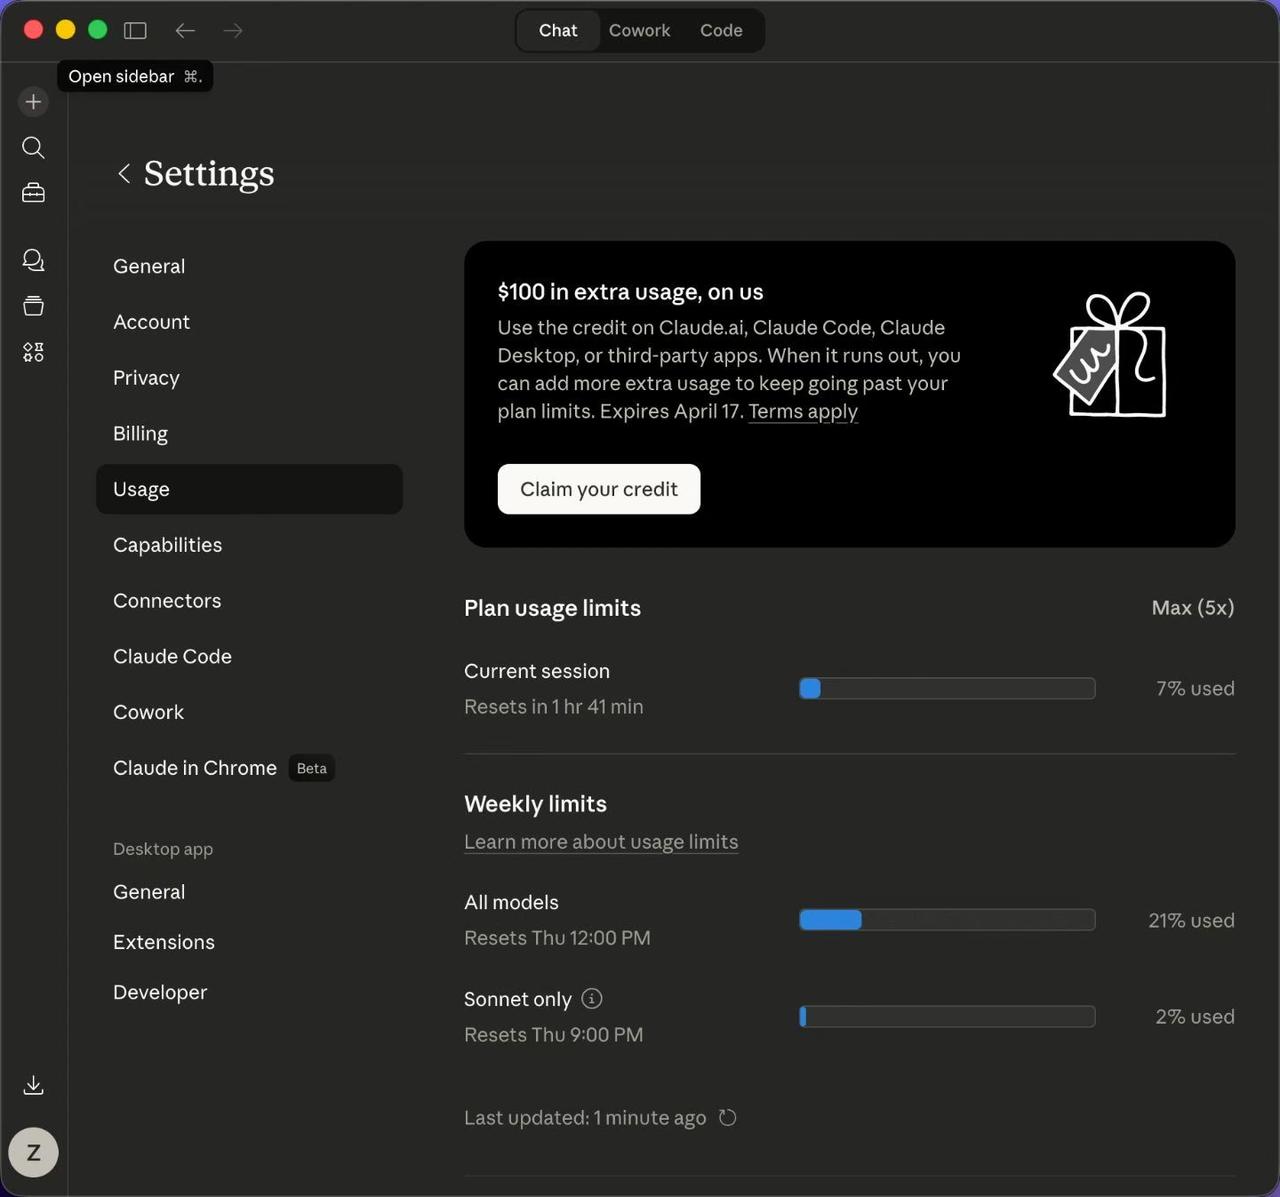1280x1197 pixels.
Task: Click the Terms apply link
Action: (803, 412)
